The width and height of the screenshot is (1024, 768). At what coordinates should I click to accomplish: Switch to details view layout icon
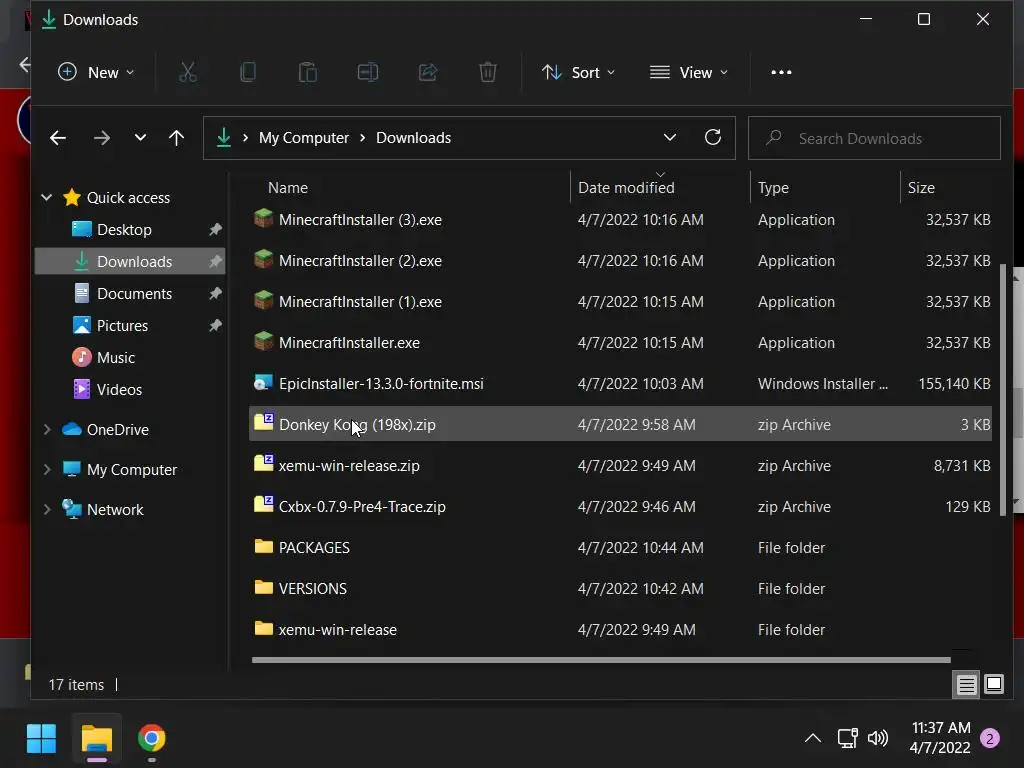click(x=966, y=684)
